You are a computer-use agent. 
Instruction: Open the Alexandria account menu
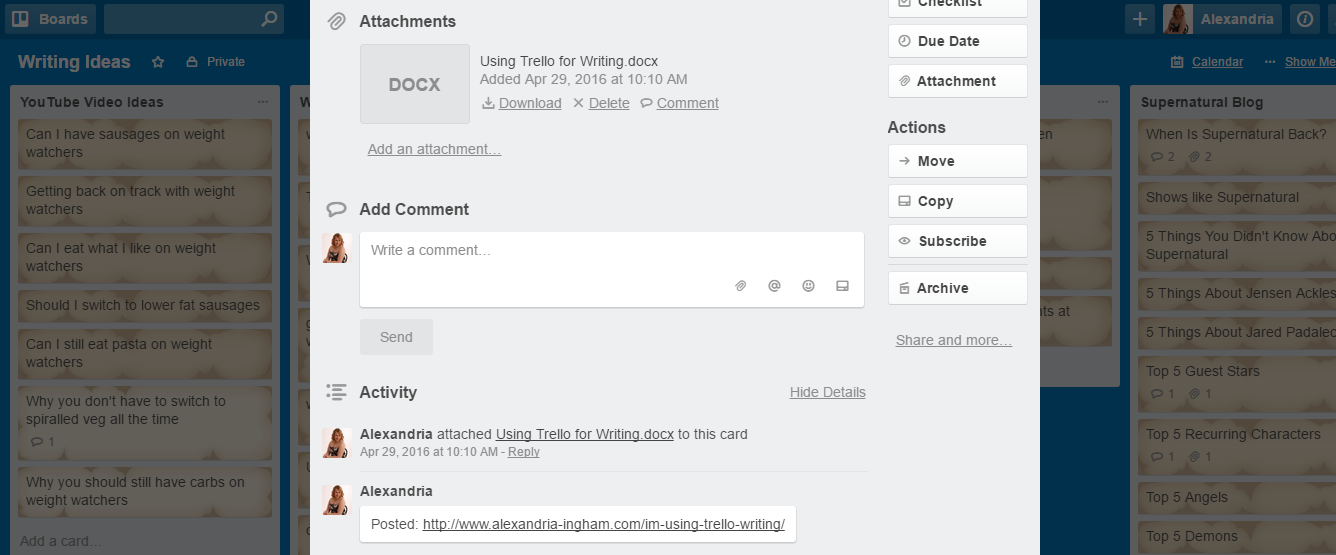pos(1221,19)
